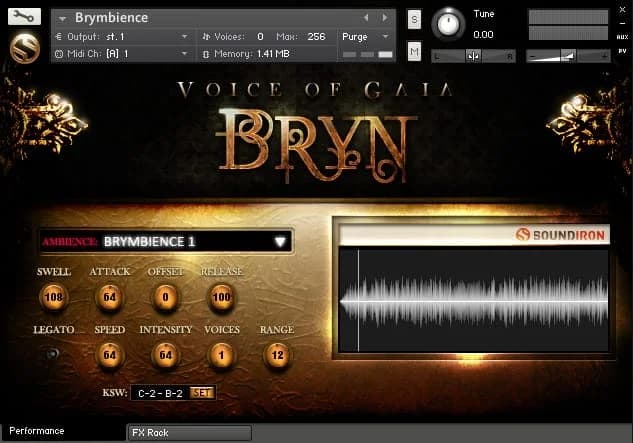Toggle the Legato switch

click(52, 354)
